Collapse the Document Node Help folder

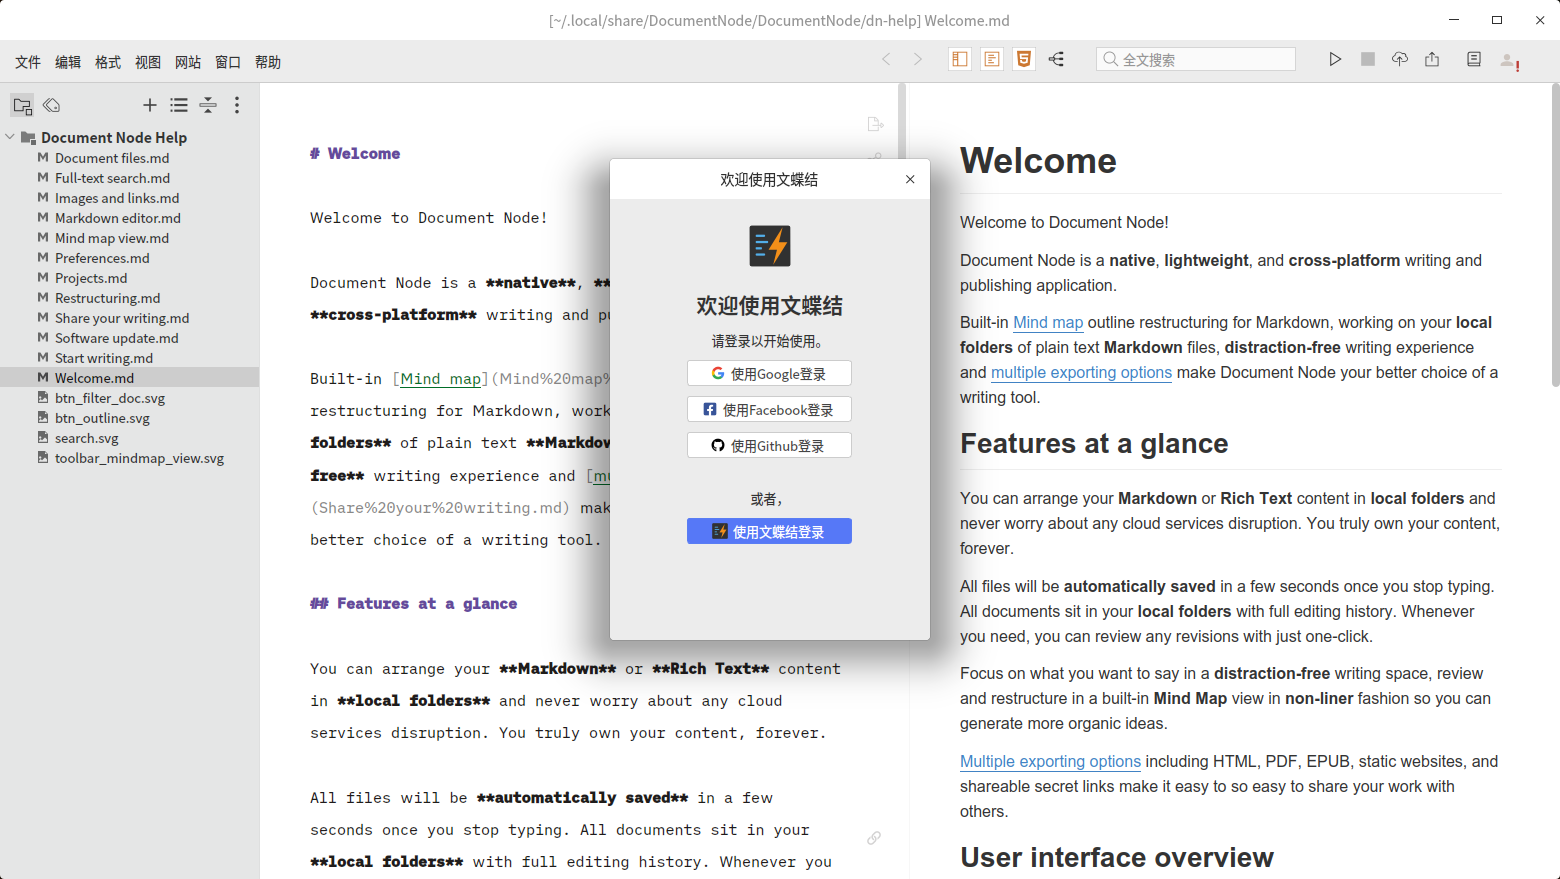point(10,137)
